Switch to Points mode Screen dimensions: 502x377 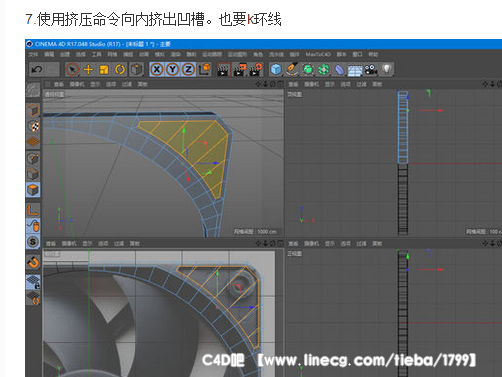click(x=33, y=158)
